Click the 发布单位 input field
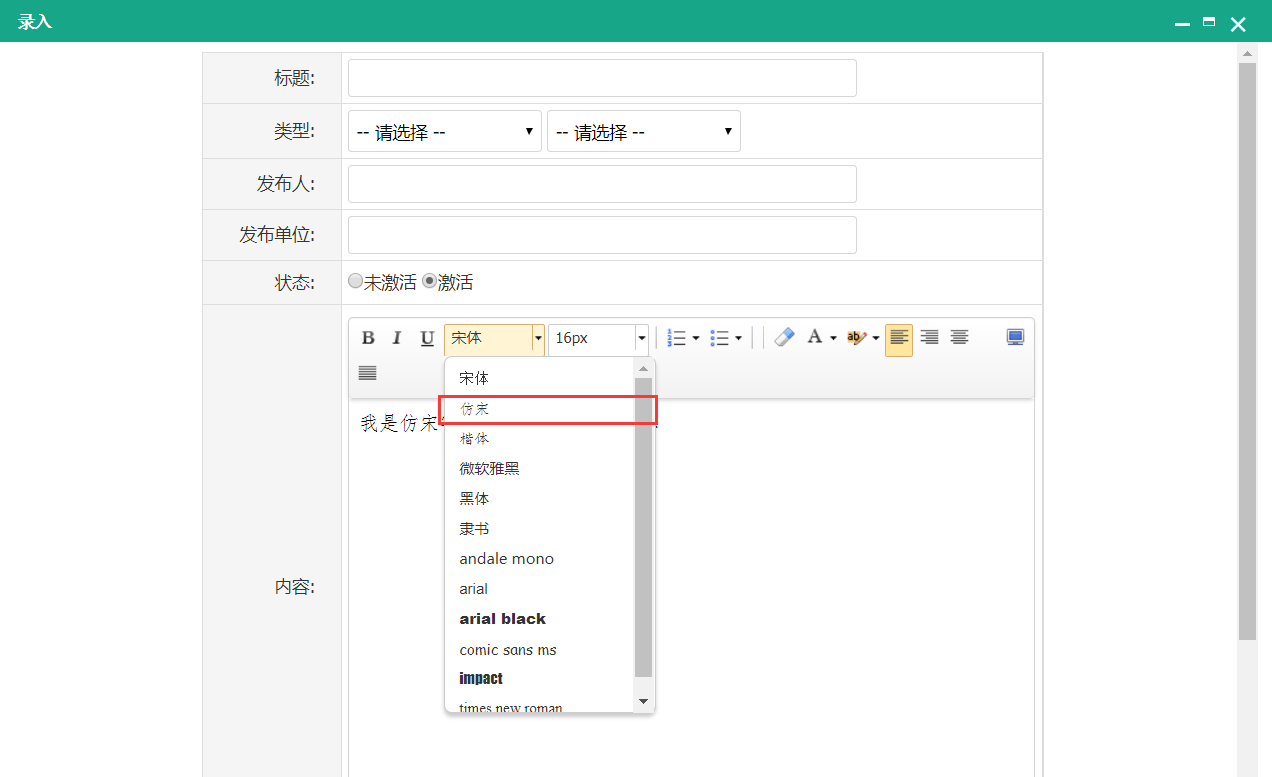1272x777 pixels. [602, 235]
